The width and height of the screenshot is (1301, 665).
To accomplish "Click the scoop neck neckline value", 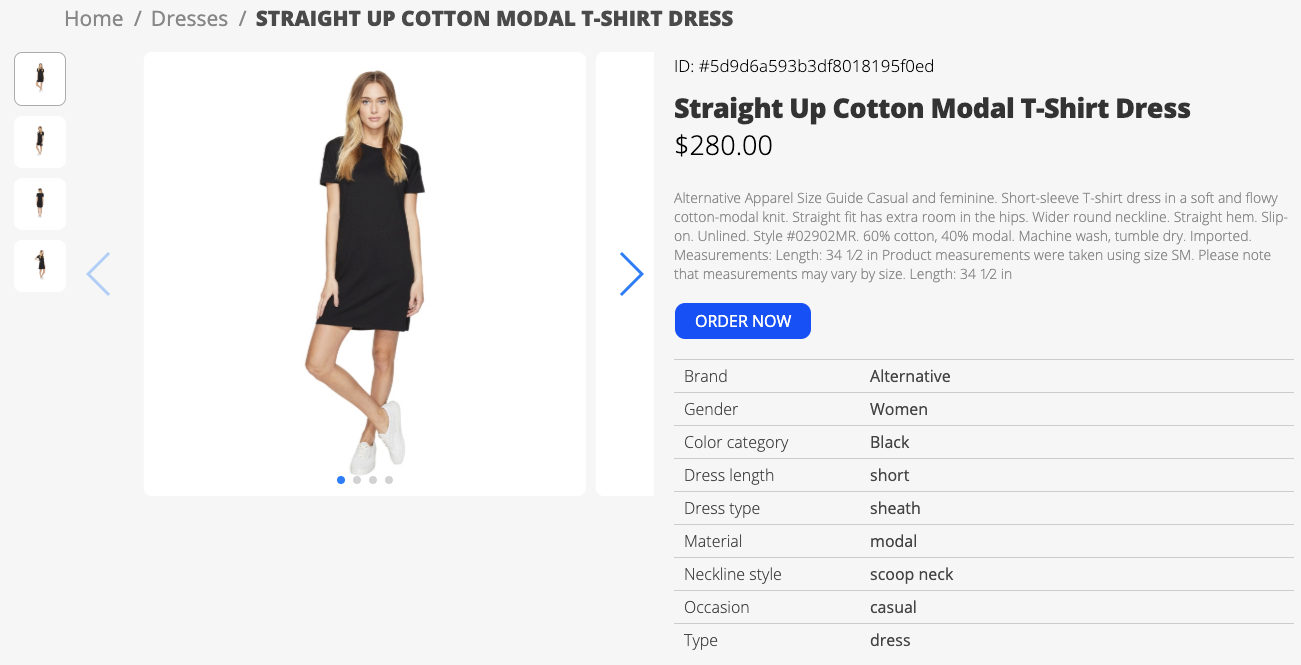I will (x=911, y=574).
